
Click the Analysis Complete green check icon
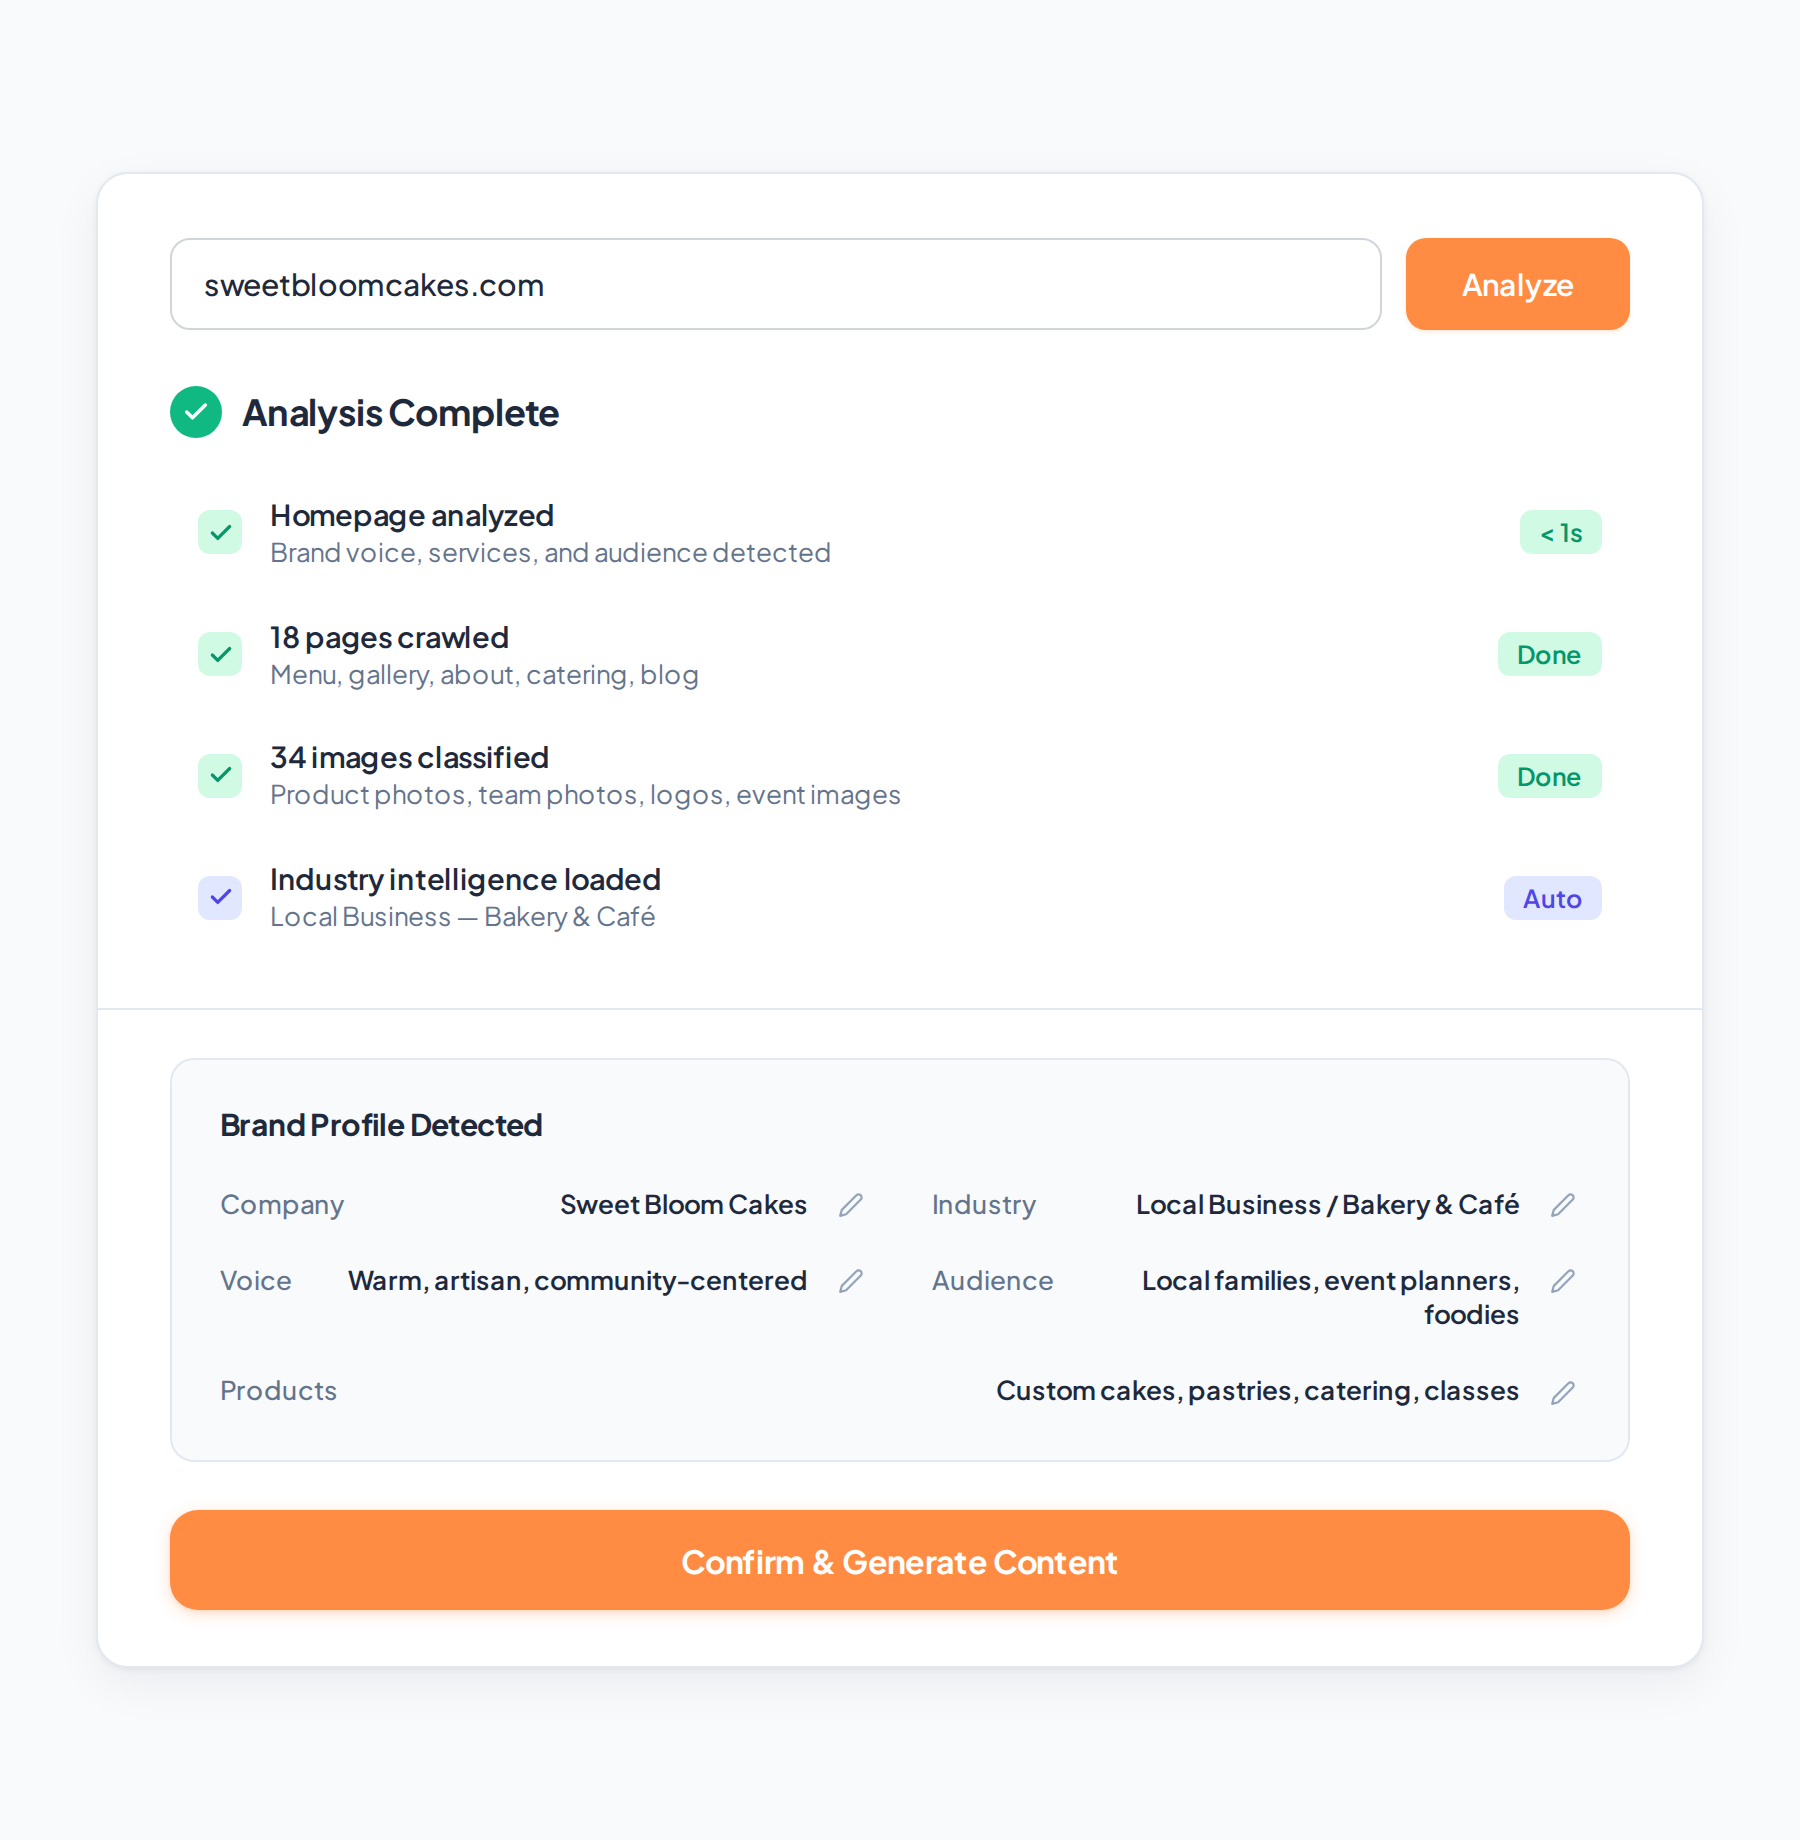point(196,412)
